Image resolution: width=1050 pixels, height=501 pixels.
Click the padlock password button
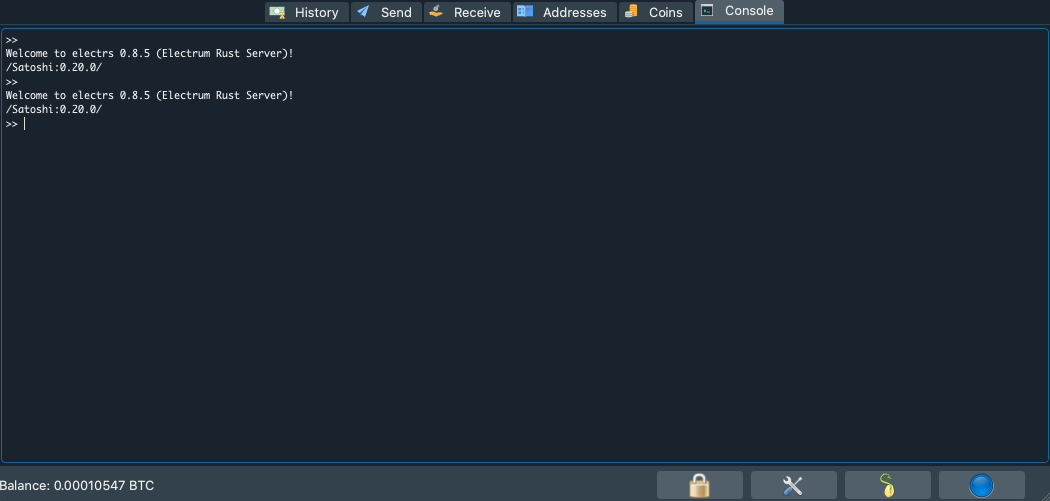point(700,485)
